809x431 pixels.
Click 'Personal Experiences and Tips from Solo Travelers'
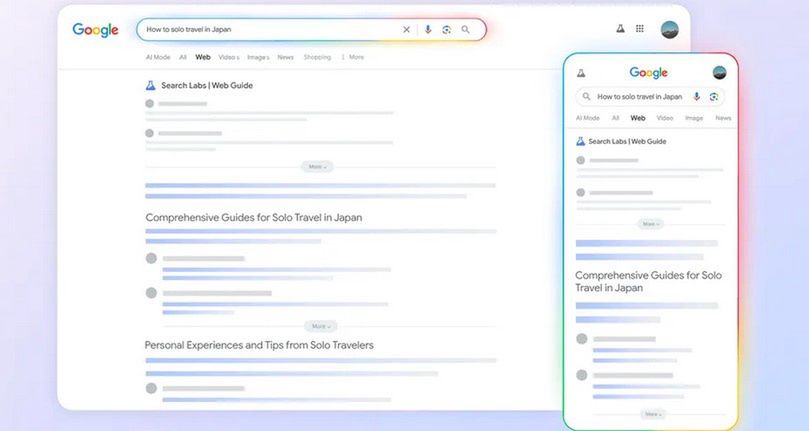point(259,345)
